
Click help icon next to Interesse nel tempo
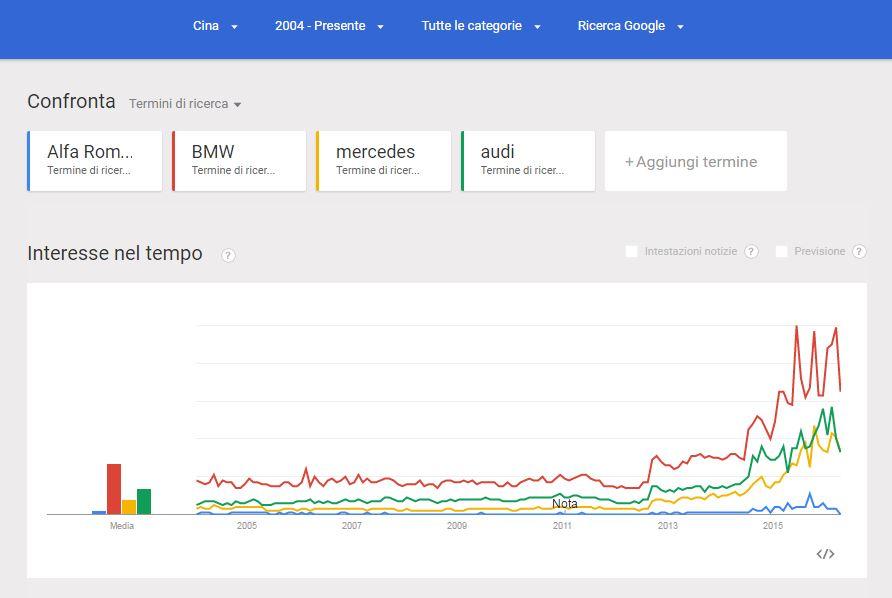click(228, 255)
